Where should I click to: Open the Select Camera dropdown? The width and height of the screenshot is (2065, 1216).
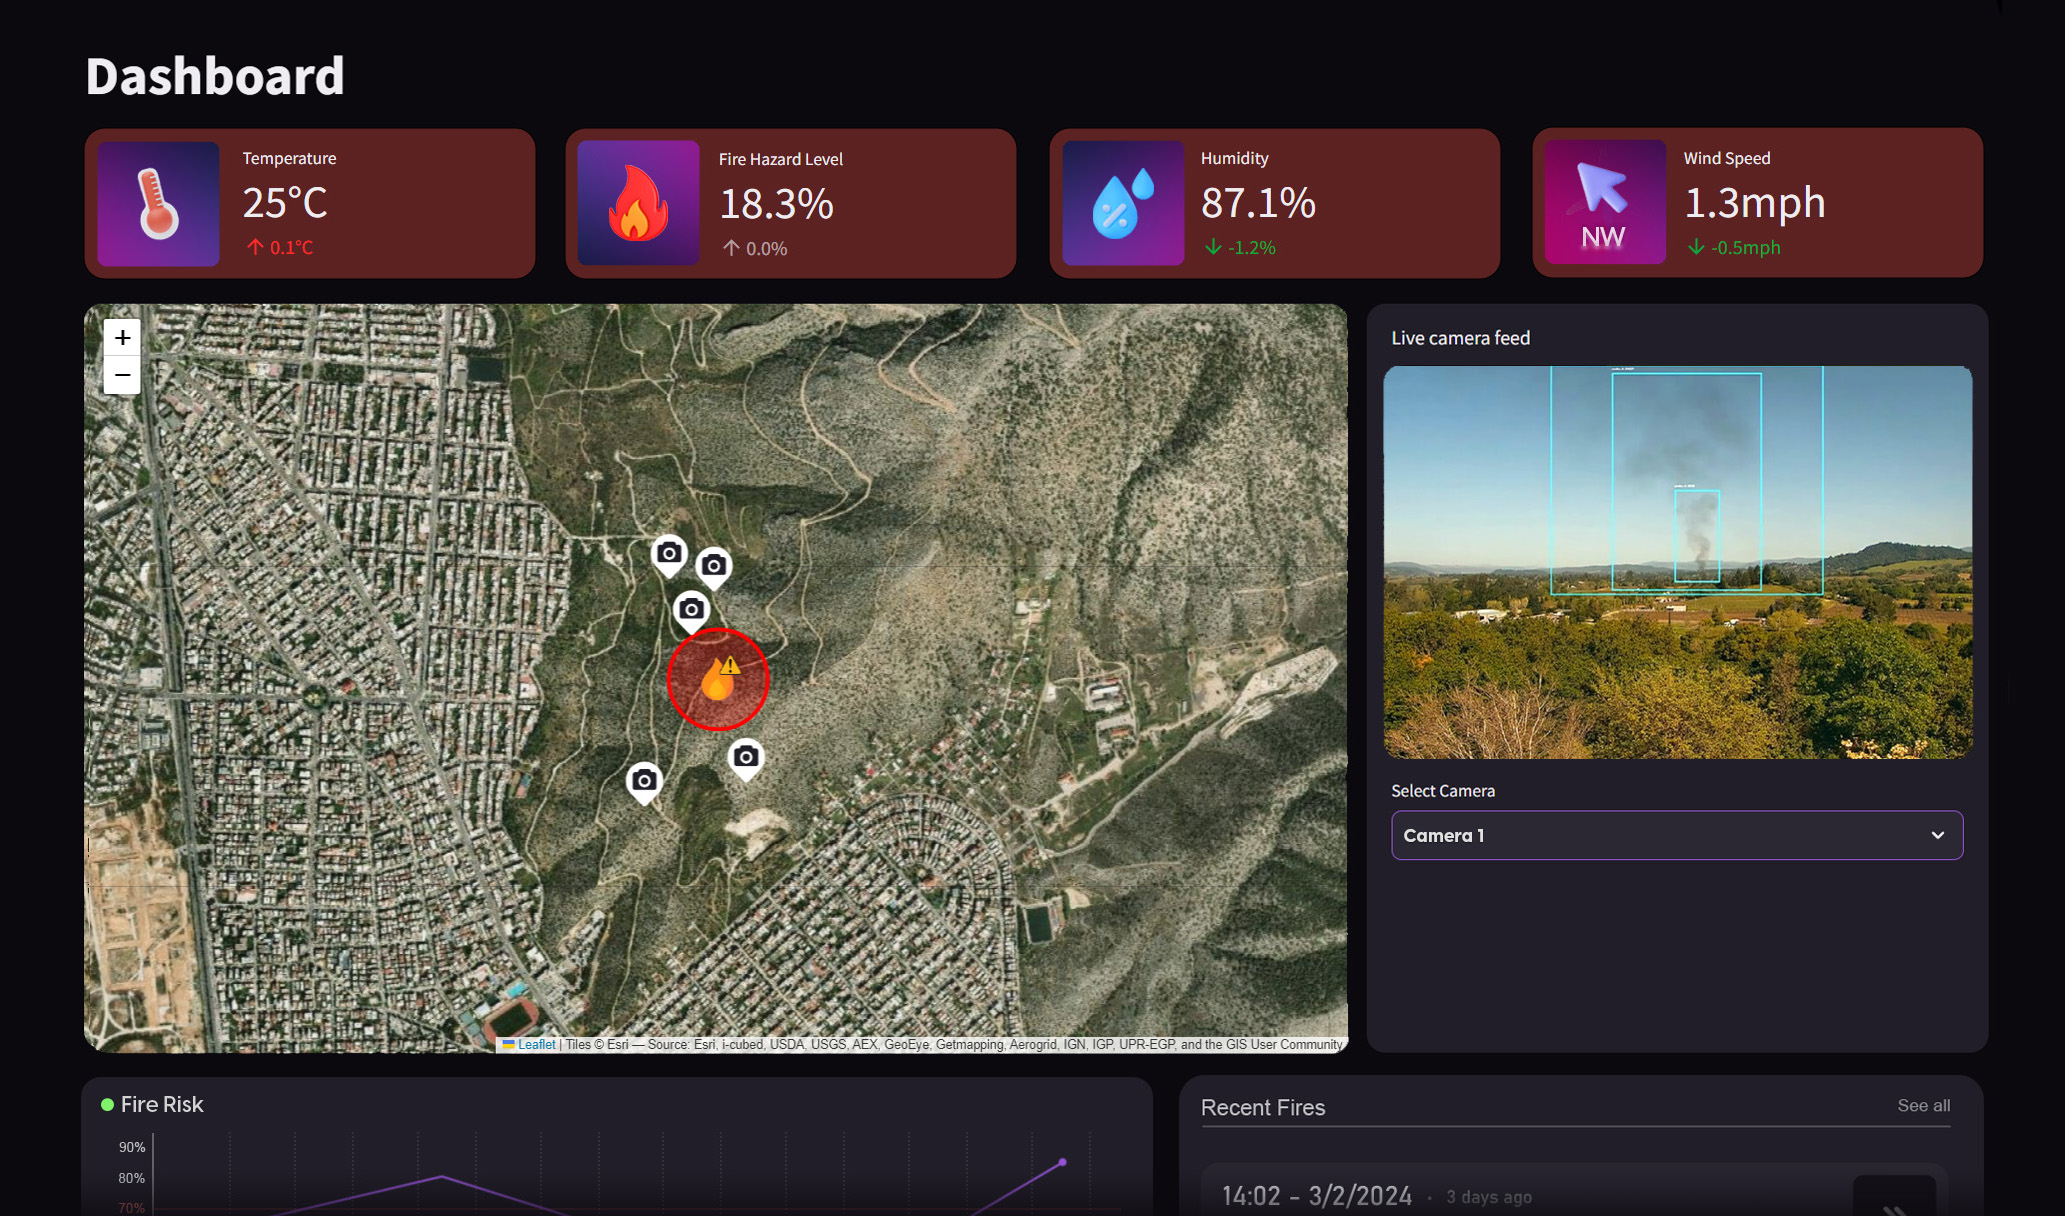pos(1676,835)
